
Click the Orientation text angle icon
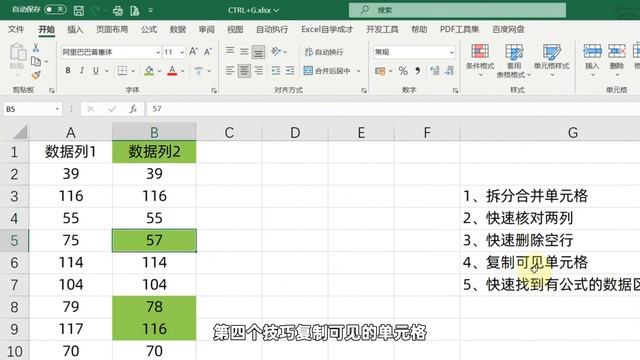tap(276, 51)
